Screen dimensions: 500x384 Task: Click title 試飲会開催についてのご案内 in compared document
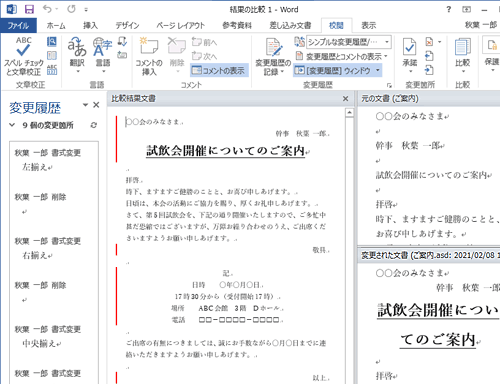[226, 151]
